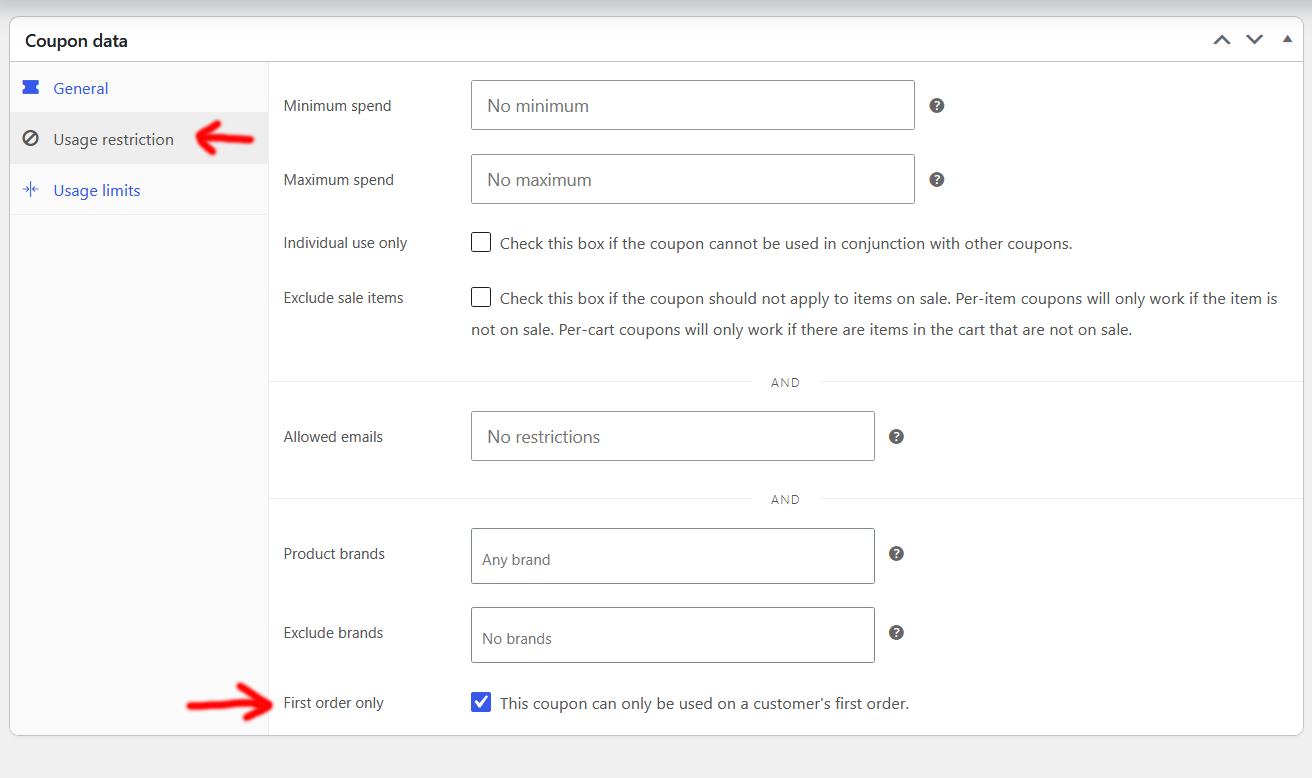Click the Minimum spend field
Screen dimensions: 1312x778
click(x=692, y=105)
